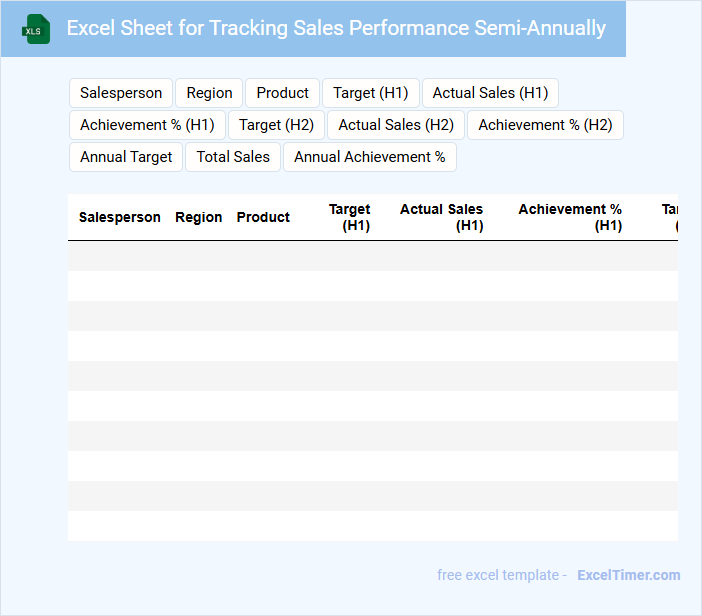Choose the Total Sales tag
Screen dimensions: 702x616
pos(233,157)
